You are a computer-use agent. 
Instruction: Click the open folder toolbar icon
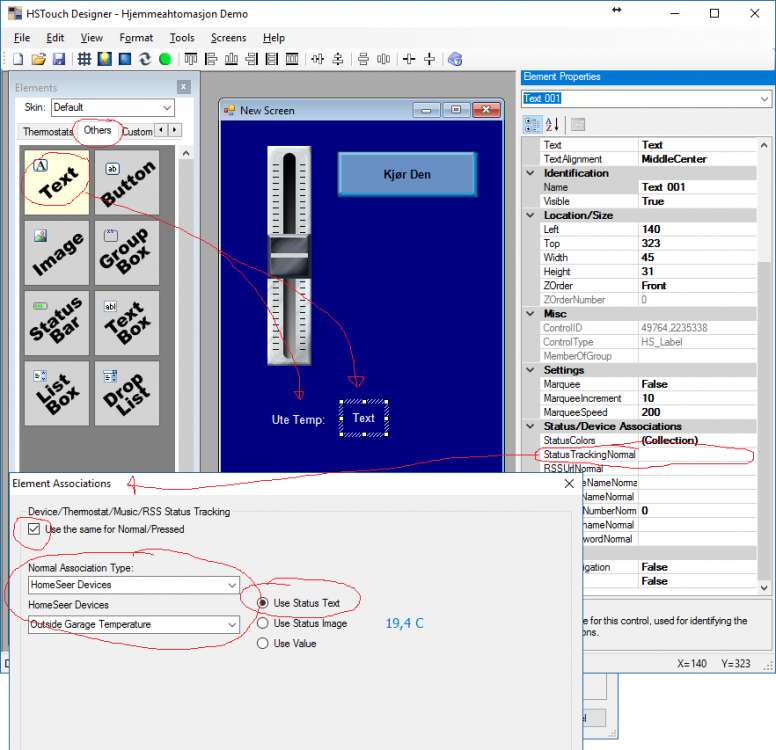pyautogui.click(x=39, y=59)
